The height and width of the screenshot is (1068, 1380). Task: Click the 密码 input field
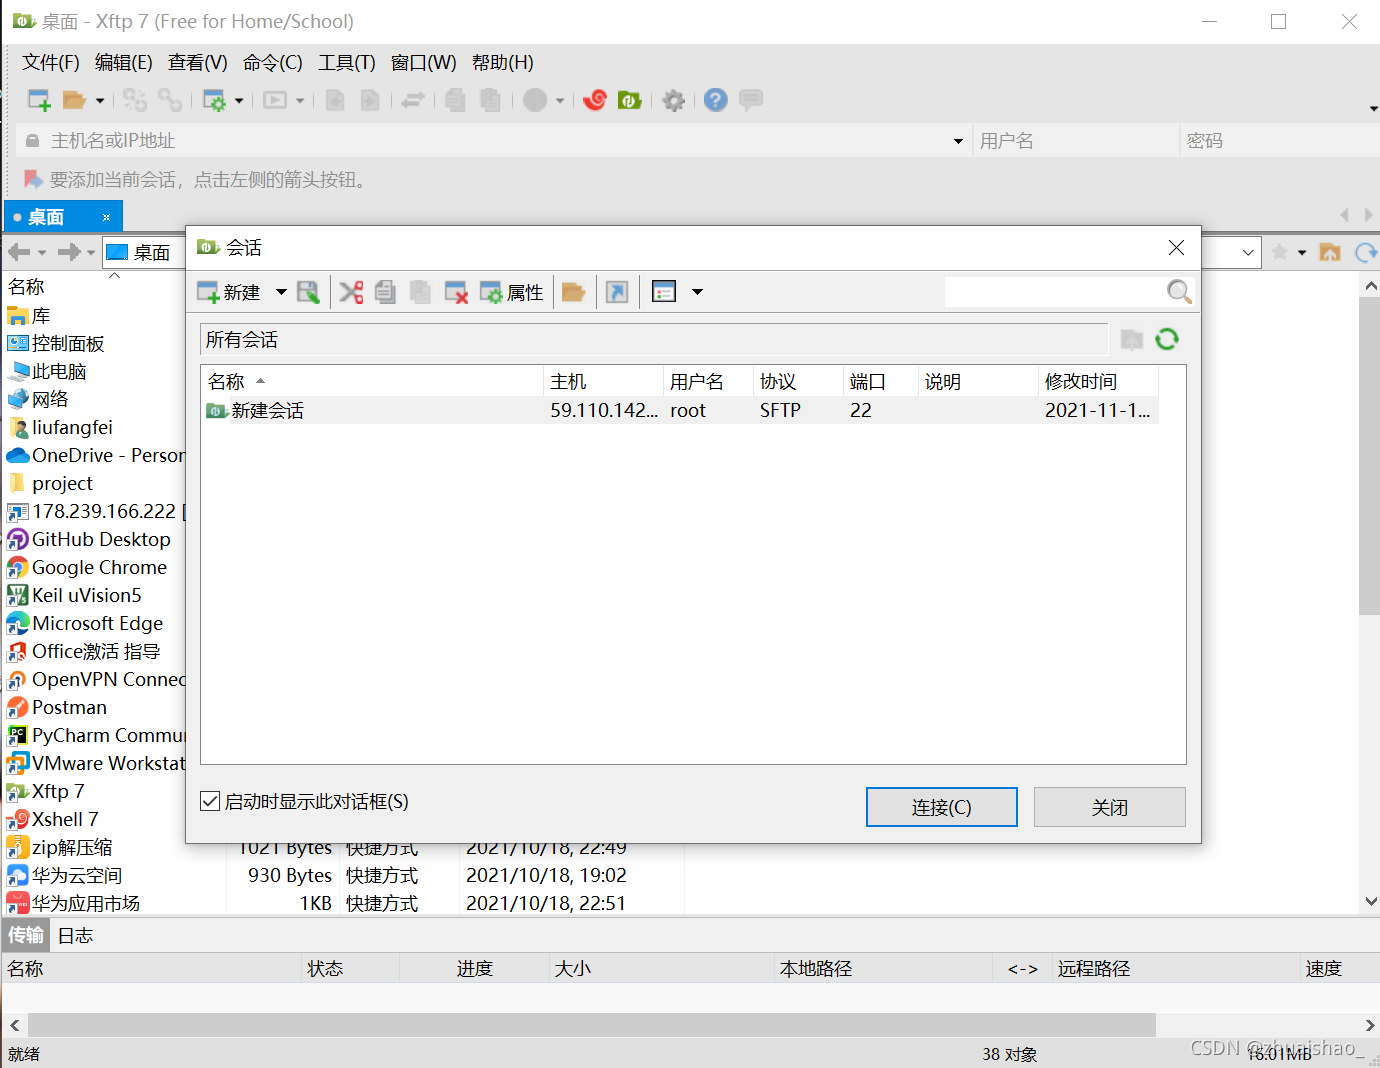pos(1280,141)
